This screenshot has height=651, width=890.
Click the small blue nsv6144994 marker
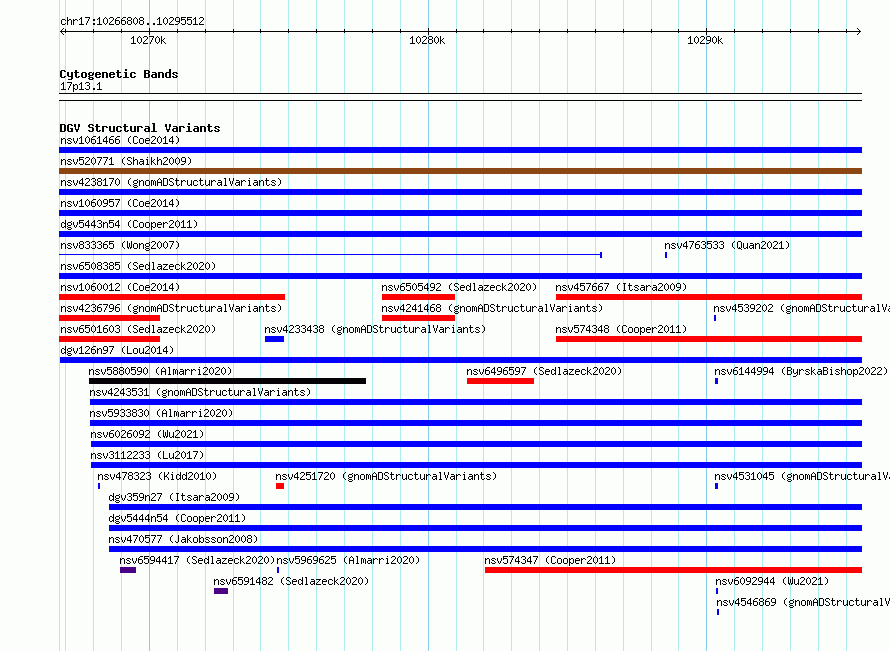(x=716, y=381)
